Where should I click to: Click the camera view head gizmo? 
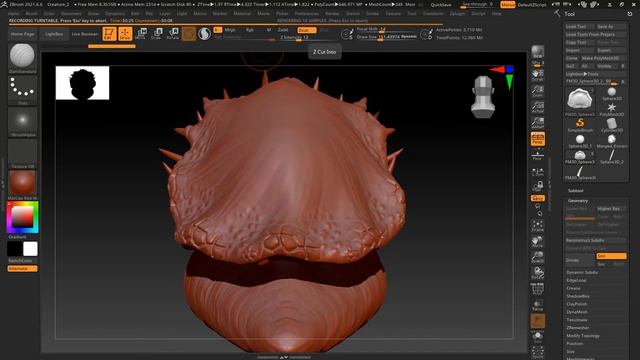pyautogui.click(x=483, y=97)
